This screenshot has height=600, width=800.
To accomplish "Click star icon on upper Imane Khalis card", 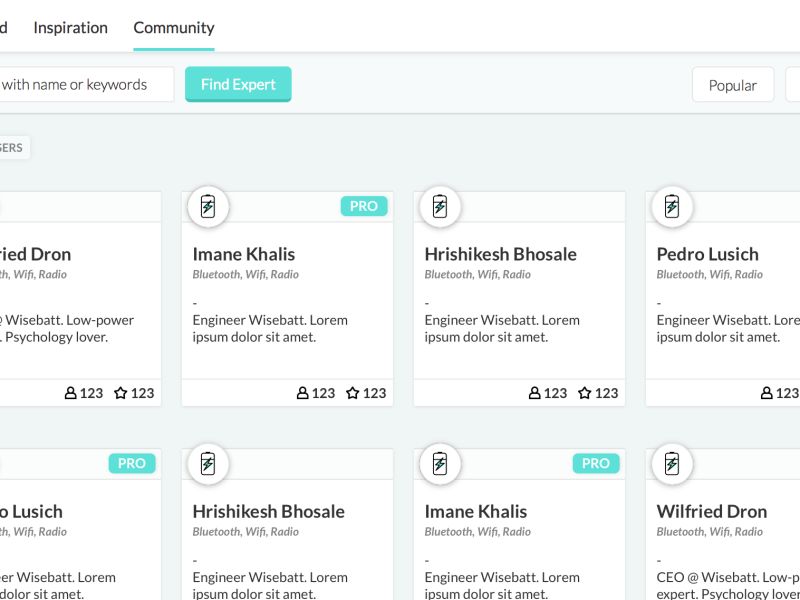I will [x=353, y=393].
